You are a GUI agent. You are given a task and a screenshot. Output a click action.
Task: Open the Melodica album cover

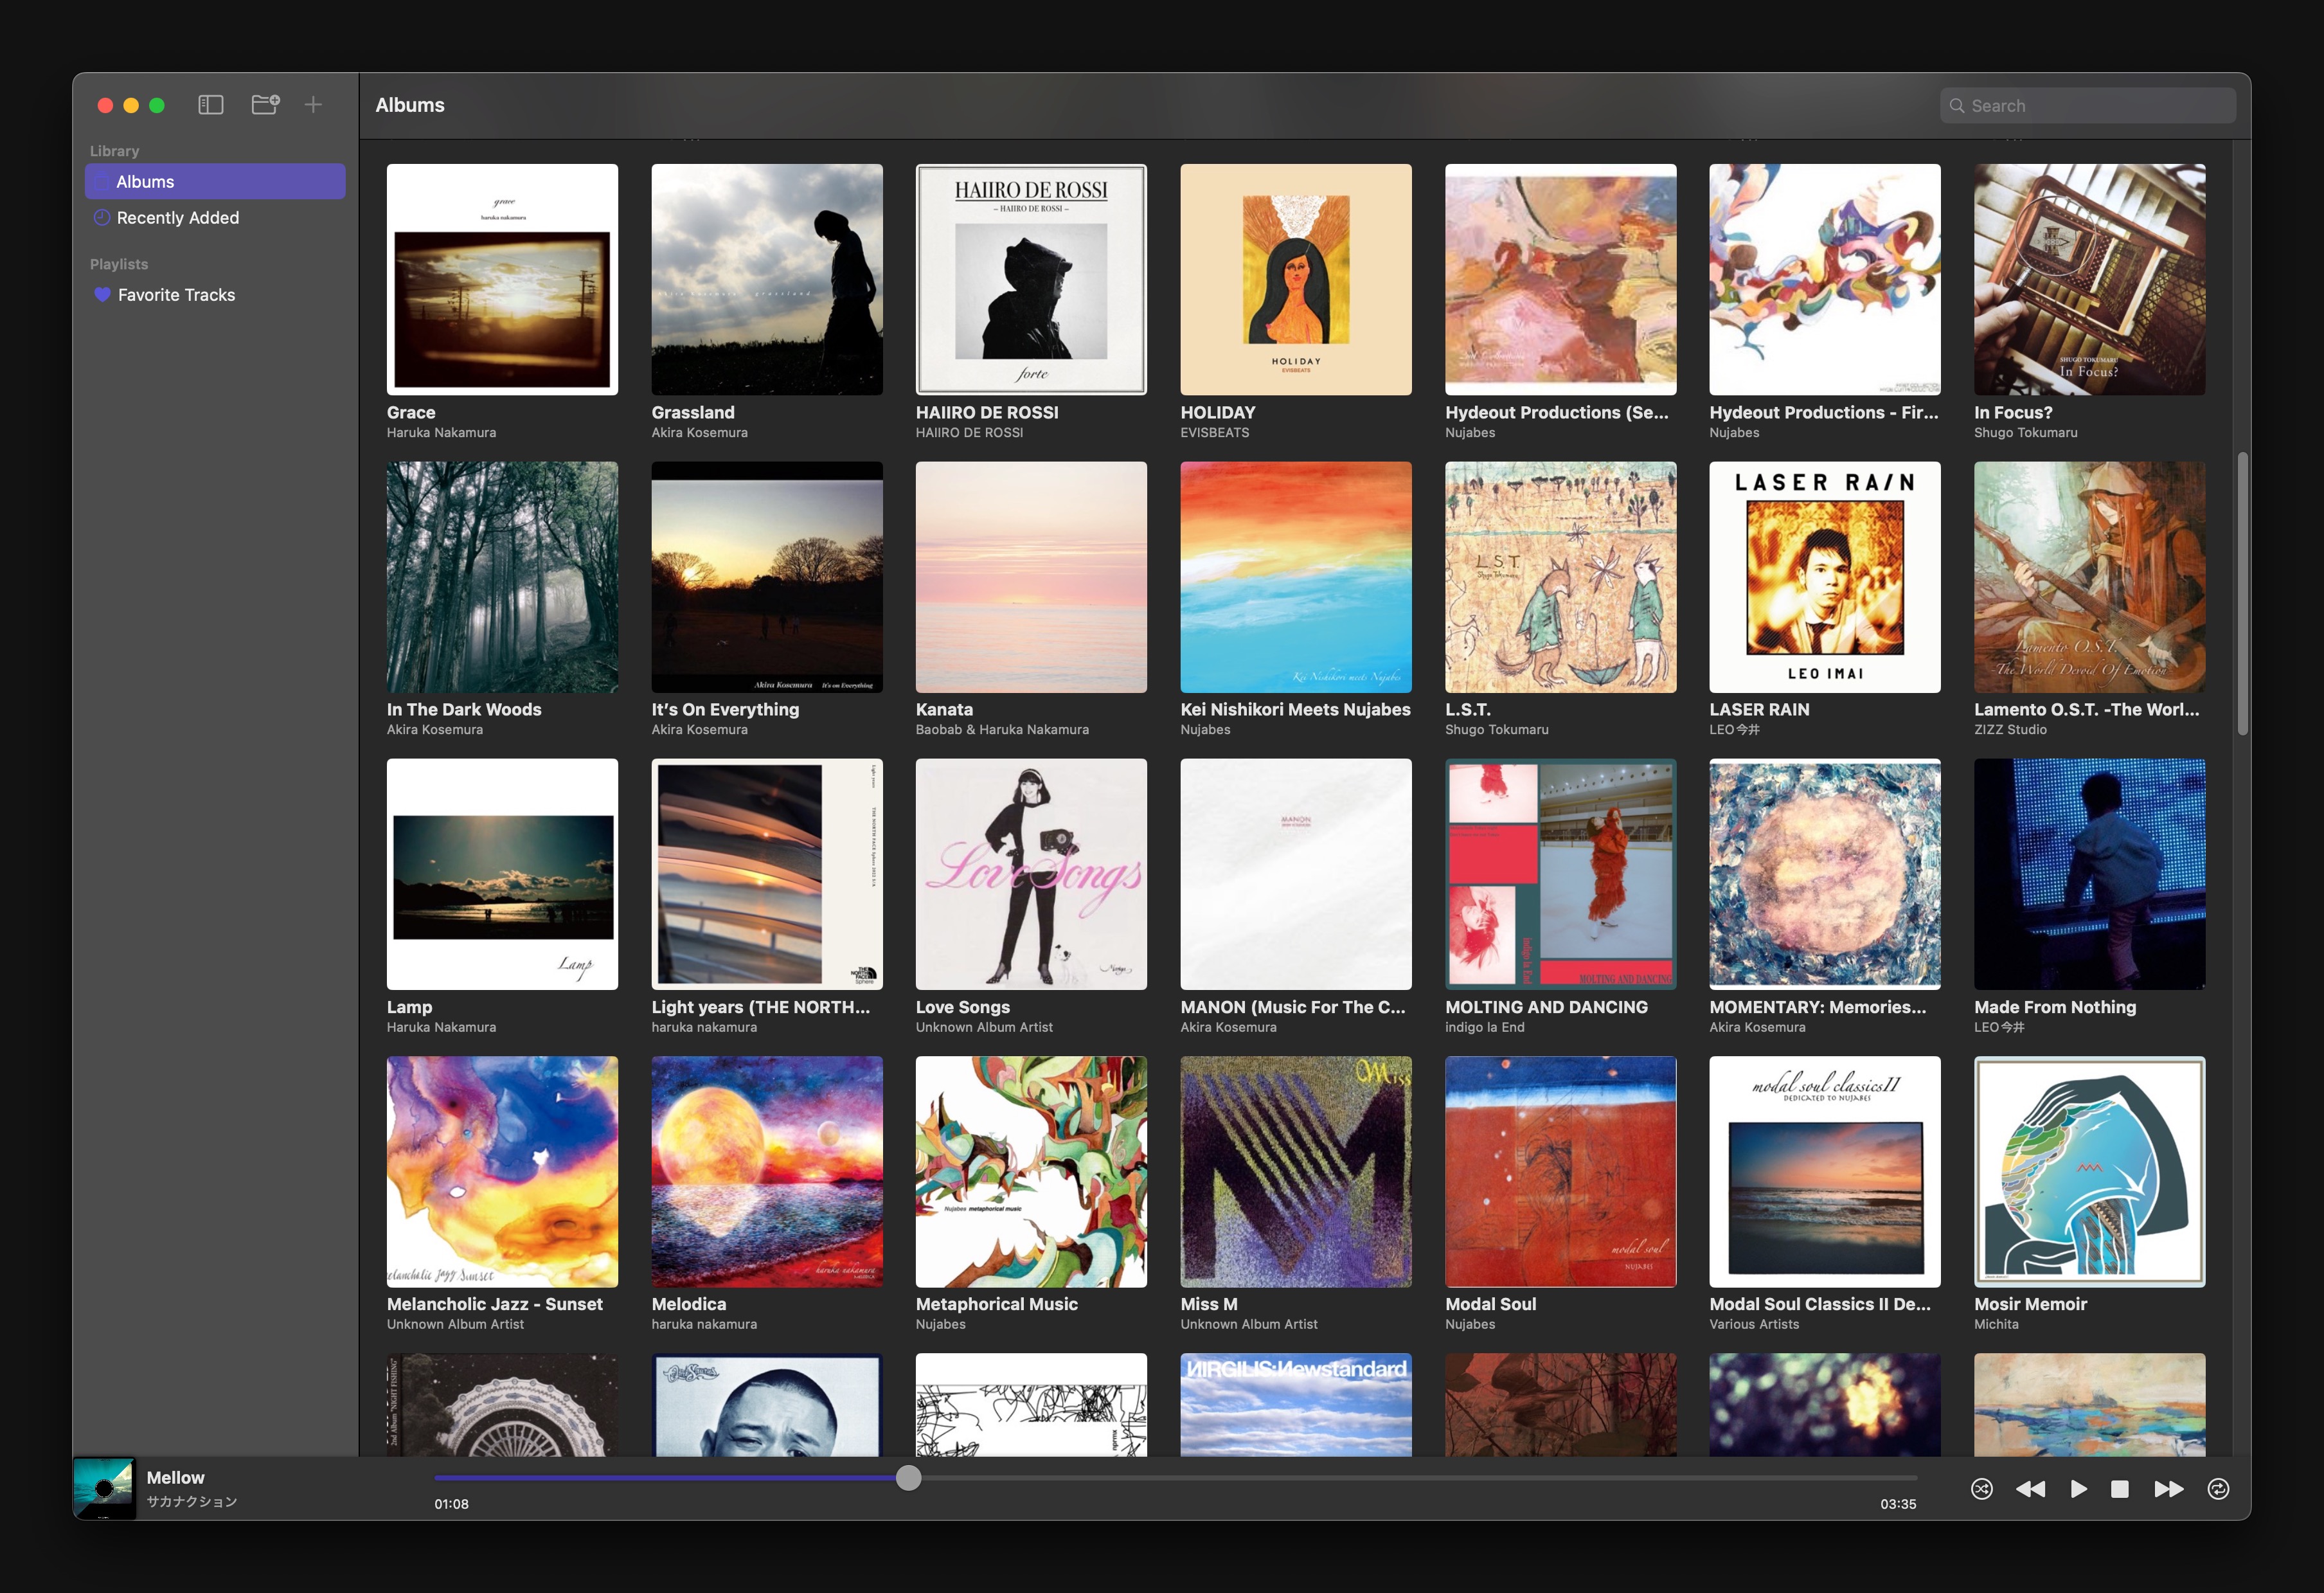point(767,1172)
